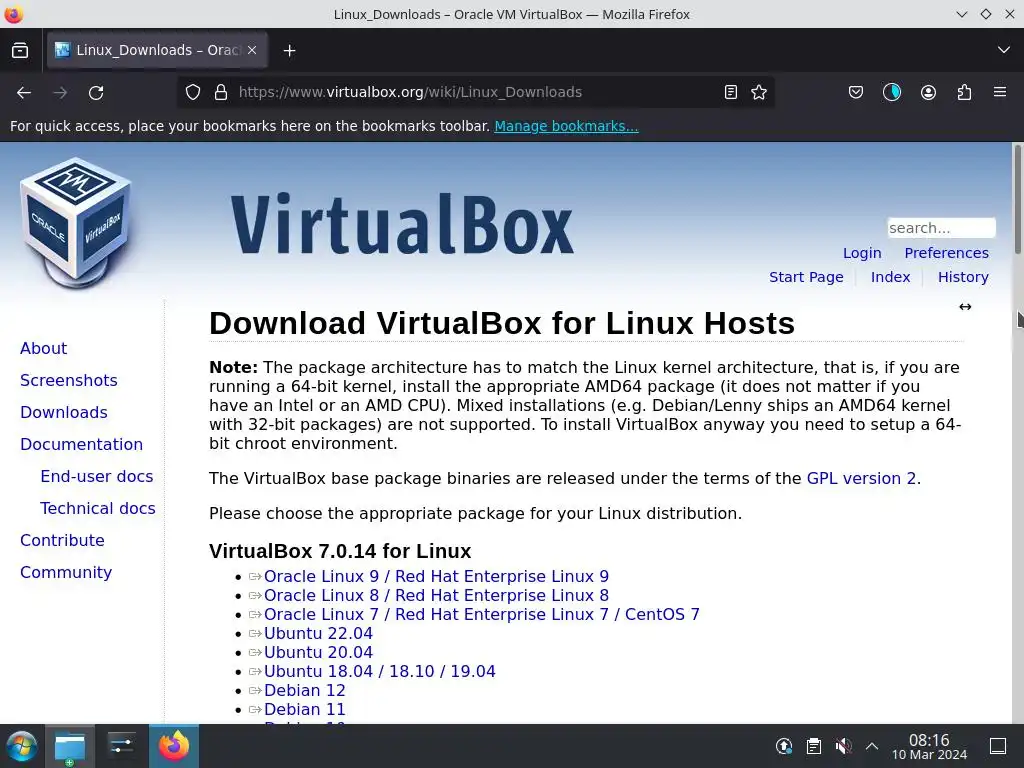Open Firefox account menu
The height and width of the screenshot is (768, 1024).
928,92
